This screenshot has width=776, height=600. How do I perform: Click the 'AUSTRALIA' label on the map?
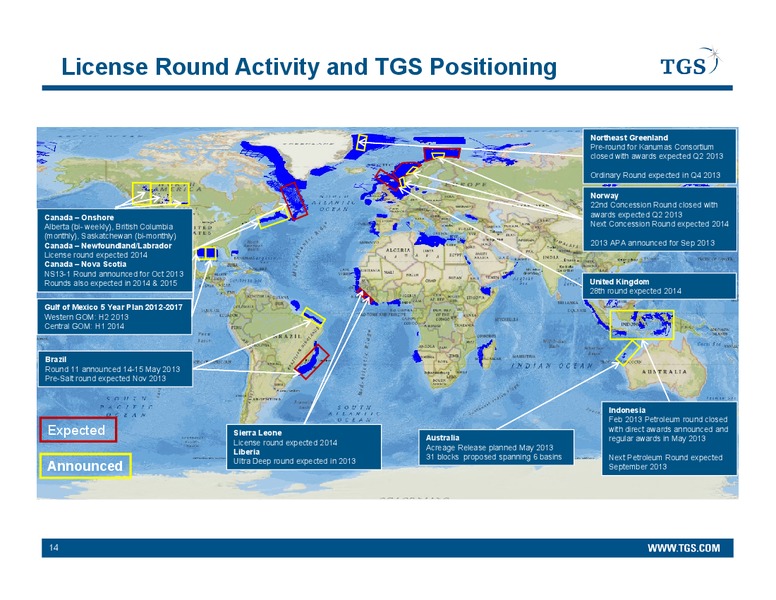pyautogui.click(x=664, y=371)
